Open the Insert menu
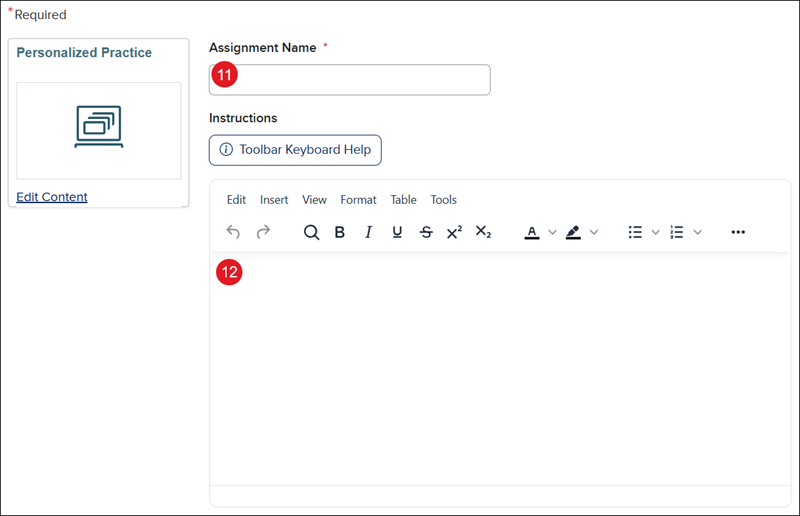Viewport: 800px width, 516px height. (274, 200)
